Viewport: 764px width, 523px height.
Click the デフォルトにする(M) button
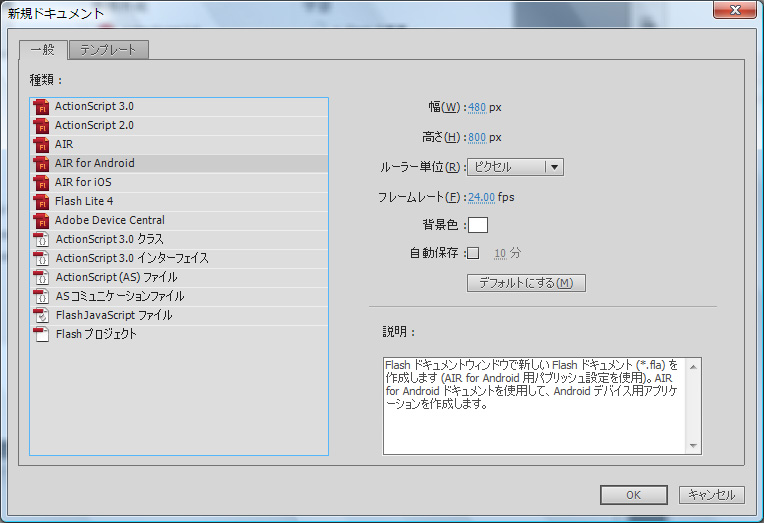point(526,283)
